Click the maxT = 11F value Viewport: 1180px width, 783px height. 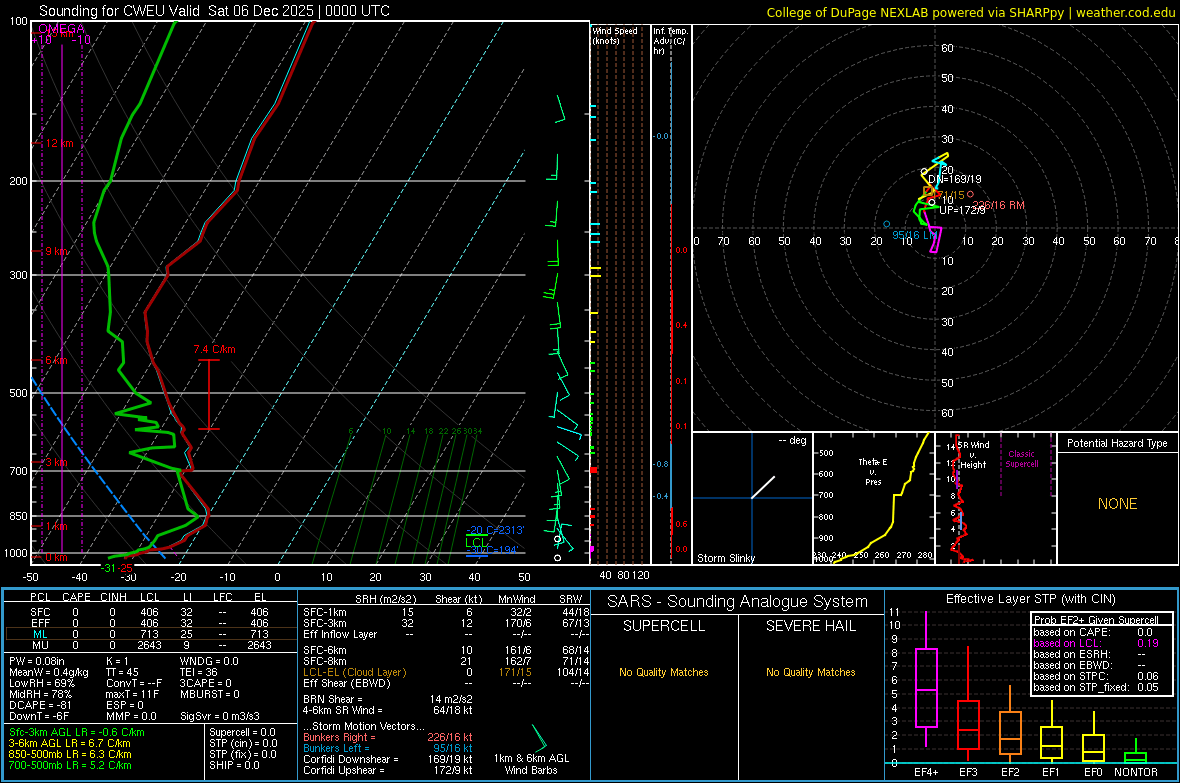coord(132,693)
